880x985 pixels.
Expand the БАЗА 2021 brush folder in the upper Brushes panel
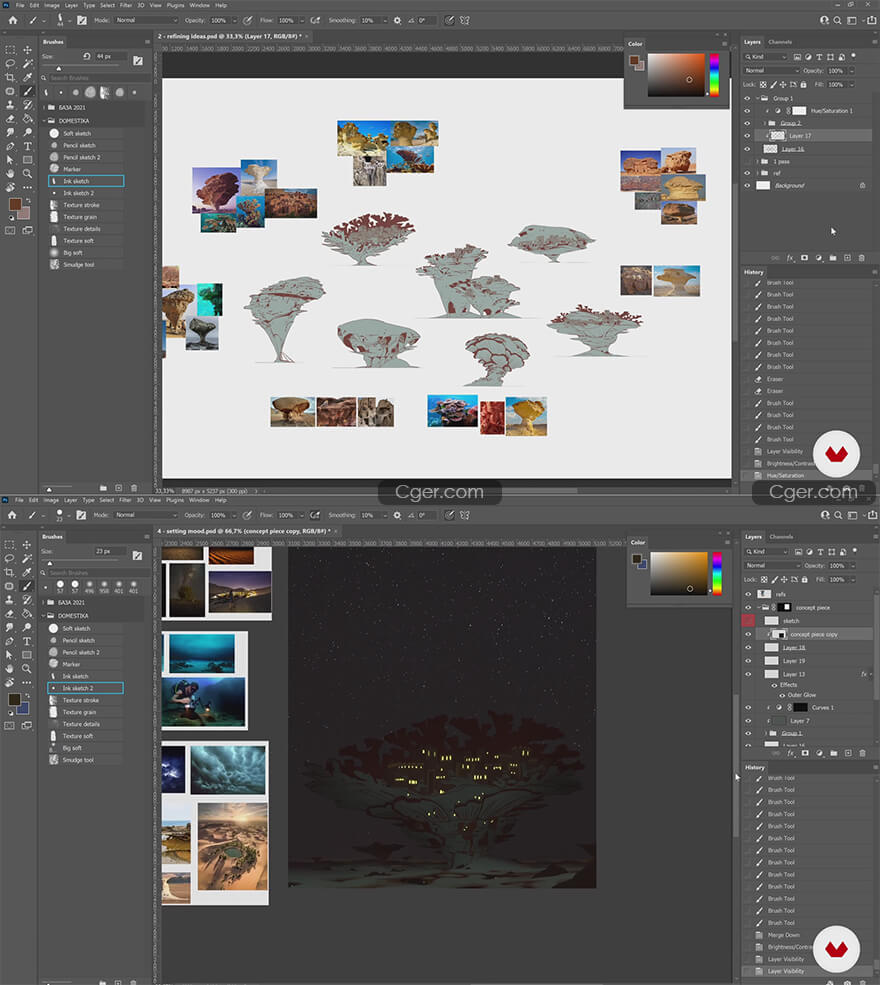coord(50,107)
